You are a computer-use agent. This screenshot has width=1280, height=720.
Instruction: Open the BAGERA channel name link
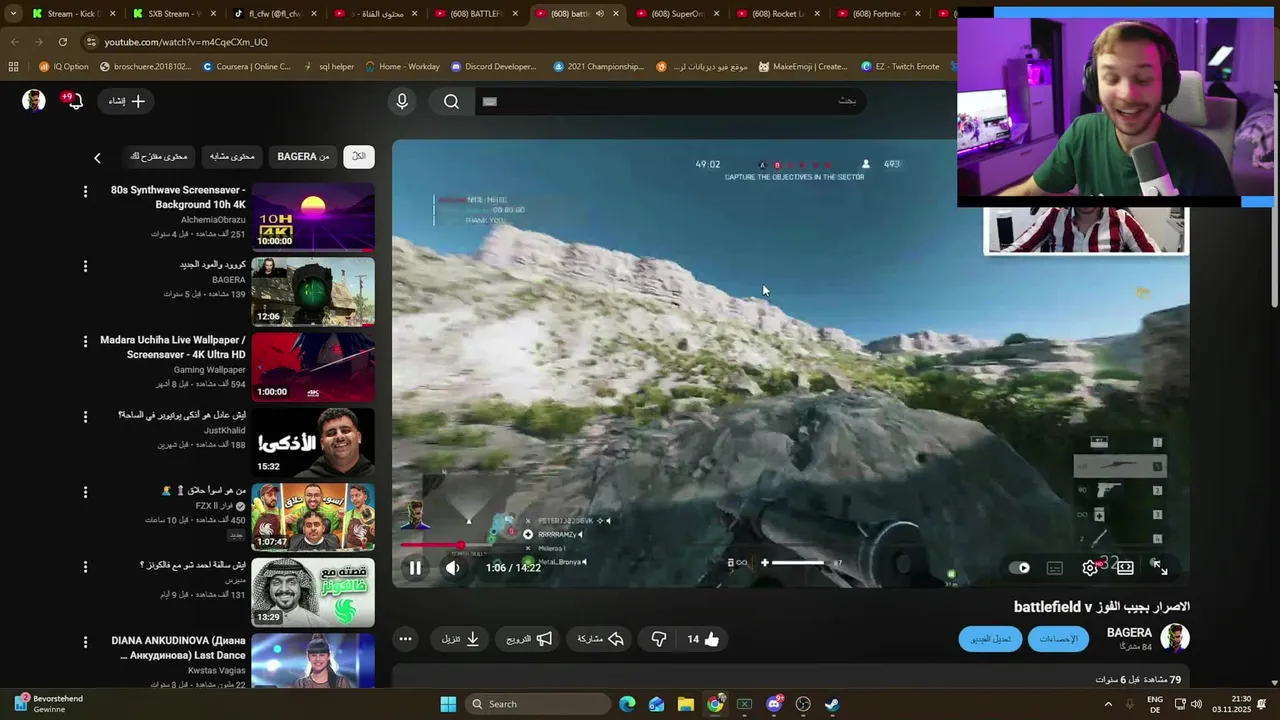pos(1129,633)
